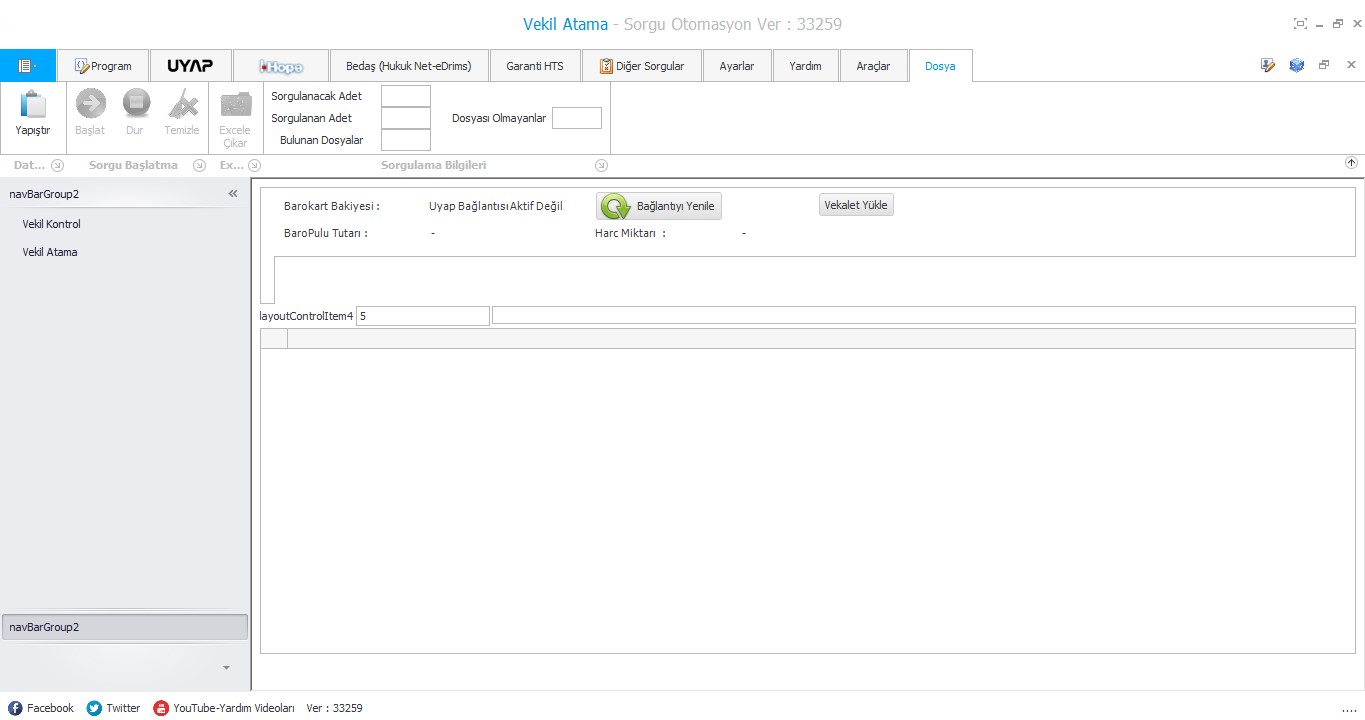Switch to the Garanti HTS tab
1365x720 pixels.
(x=535, y=66)
